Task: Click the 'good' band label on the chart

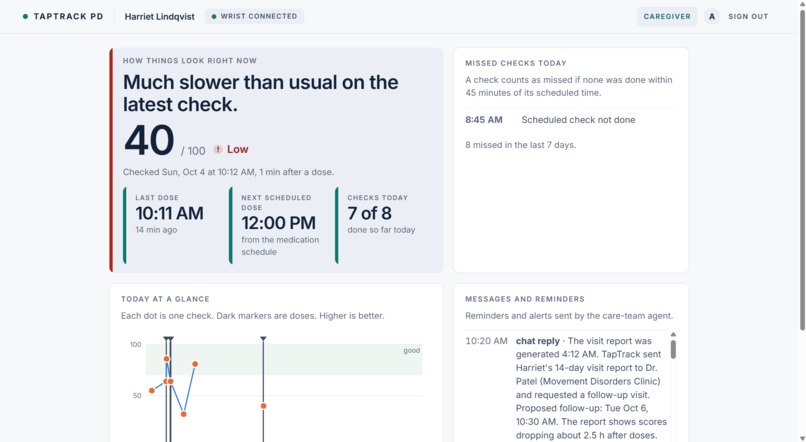Action: pyautogui.click(x=411, y=351)
